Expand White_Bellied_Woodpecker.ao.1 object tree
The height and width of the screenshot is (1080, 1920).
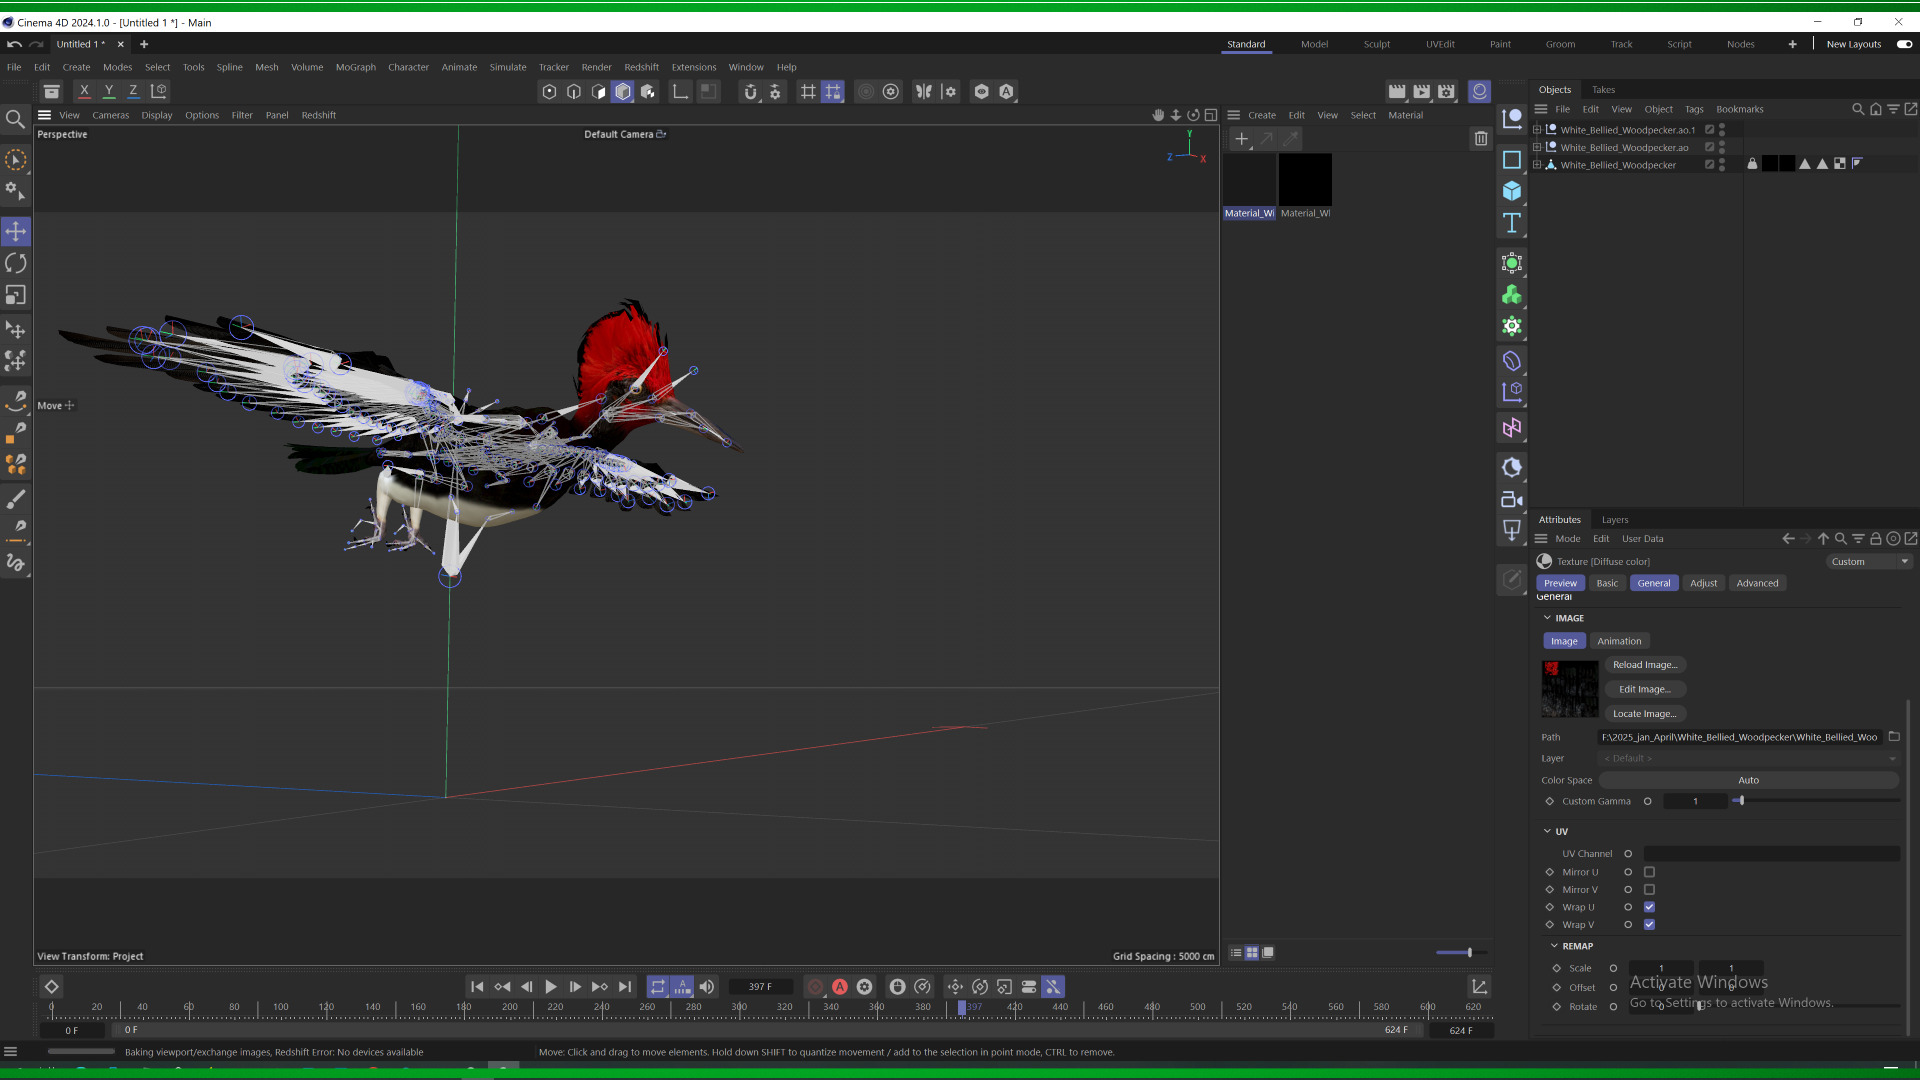coord(1537,130)
